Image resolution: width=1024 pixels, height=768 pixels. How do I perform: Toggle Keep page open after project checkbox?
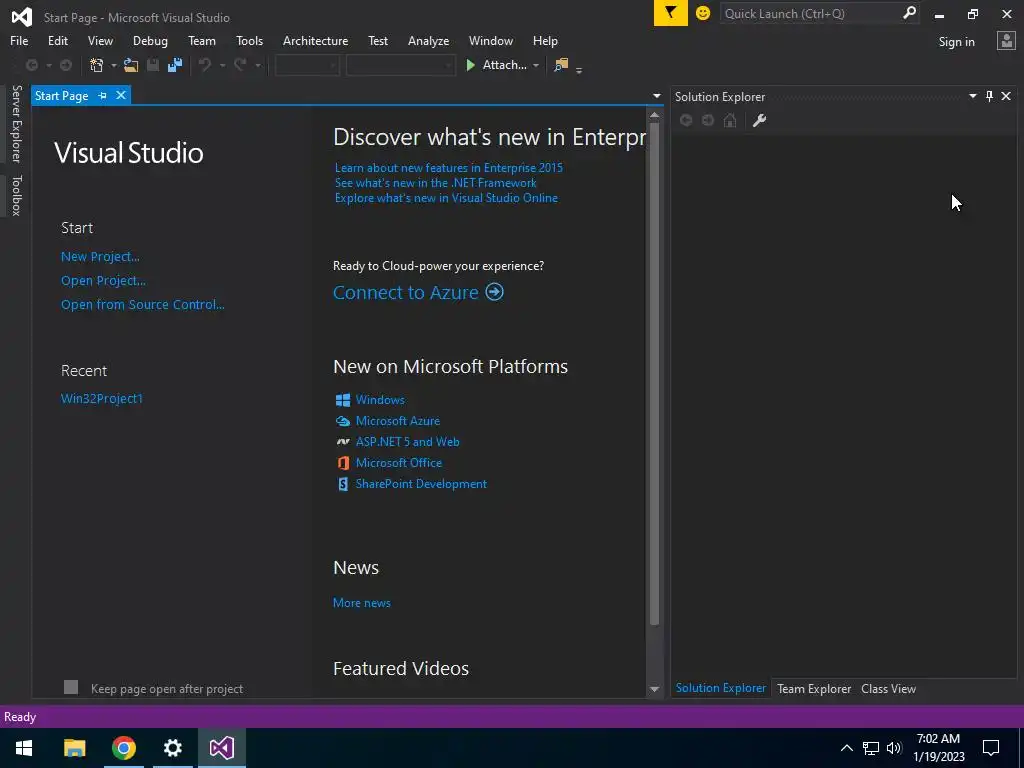coord(71,687)
